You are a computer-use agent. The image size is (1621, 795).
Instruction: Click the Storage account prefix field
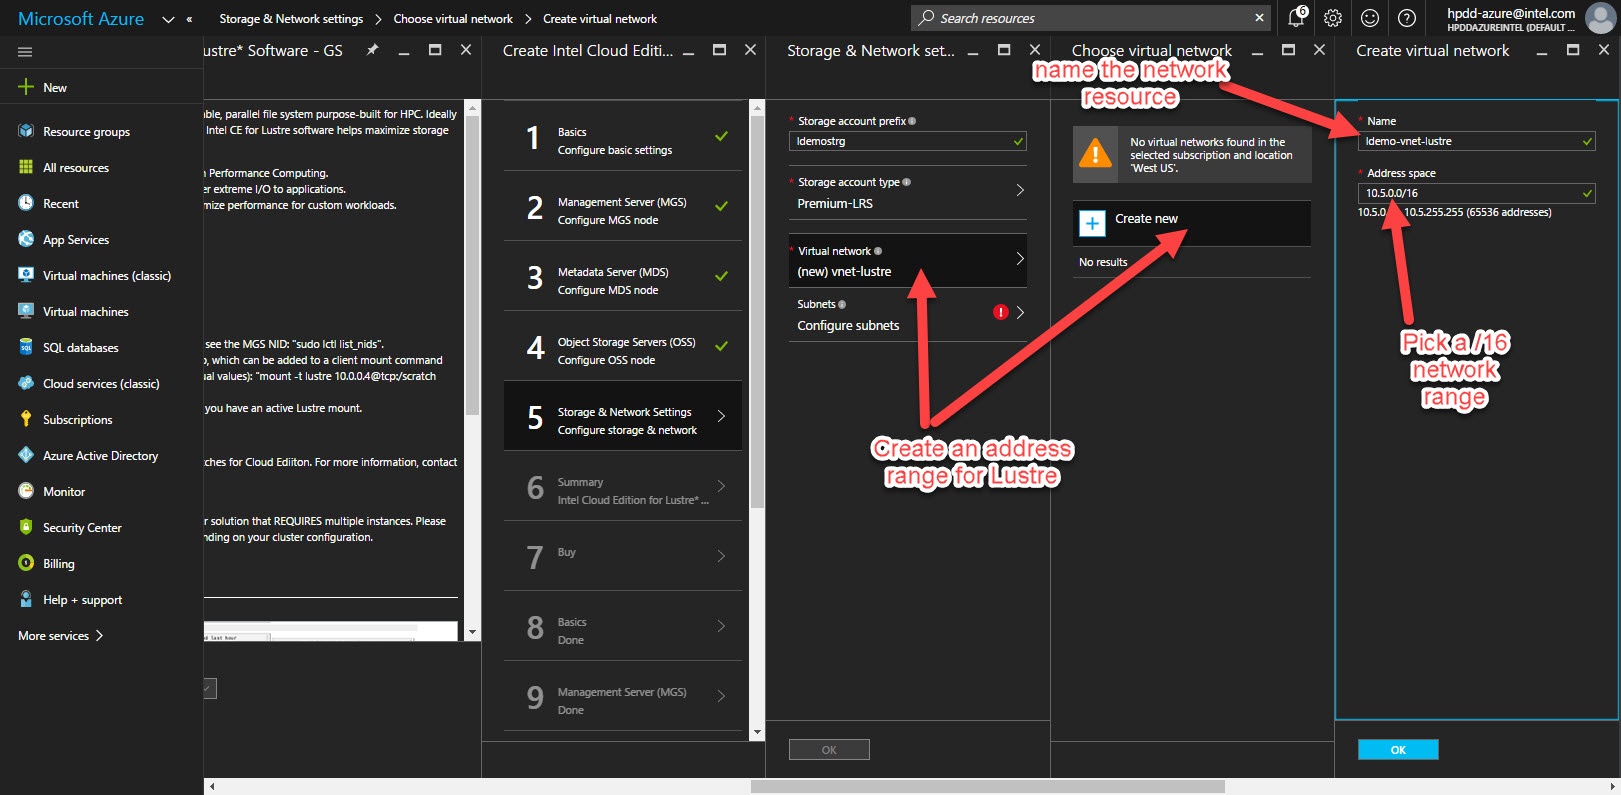(x=908, y=141)
